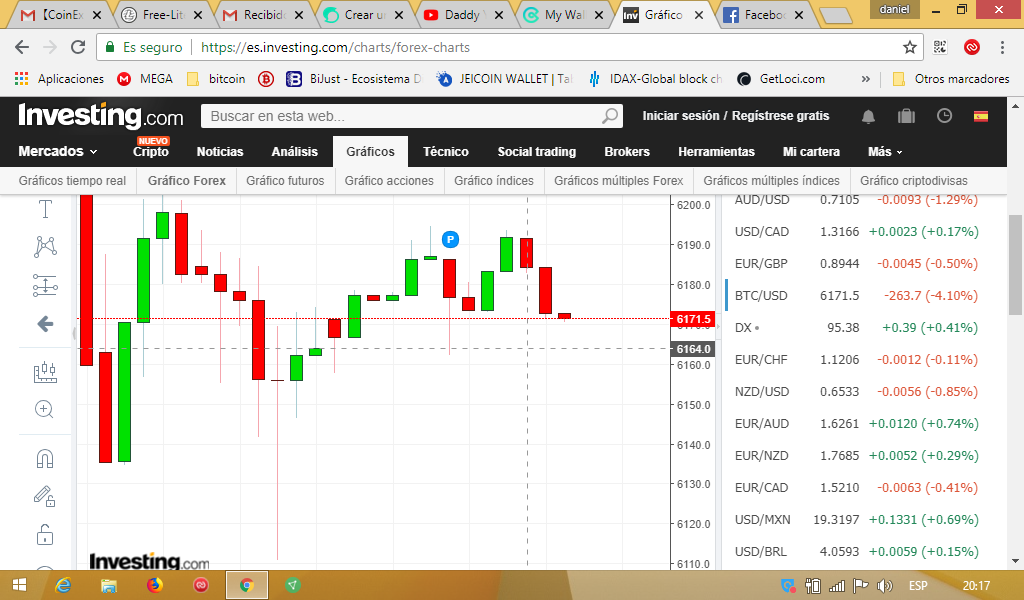Switch to Gráfico acciones tab
Screen dimensions: 1024x600
click(389, 181)
